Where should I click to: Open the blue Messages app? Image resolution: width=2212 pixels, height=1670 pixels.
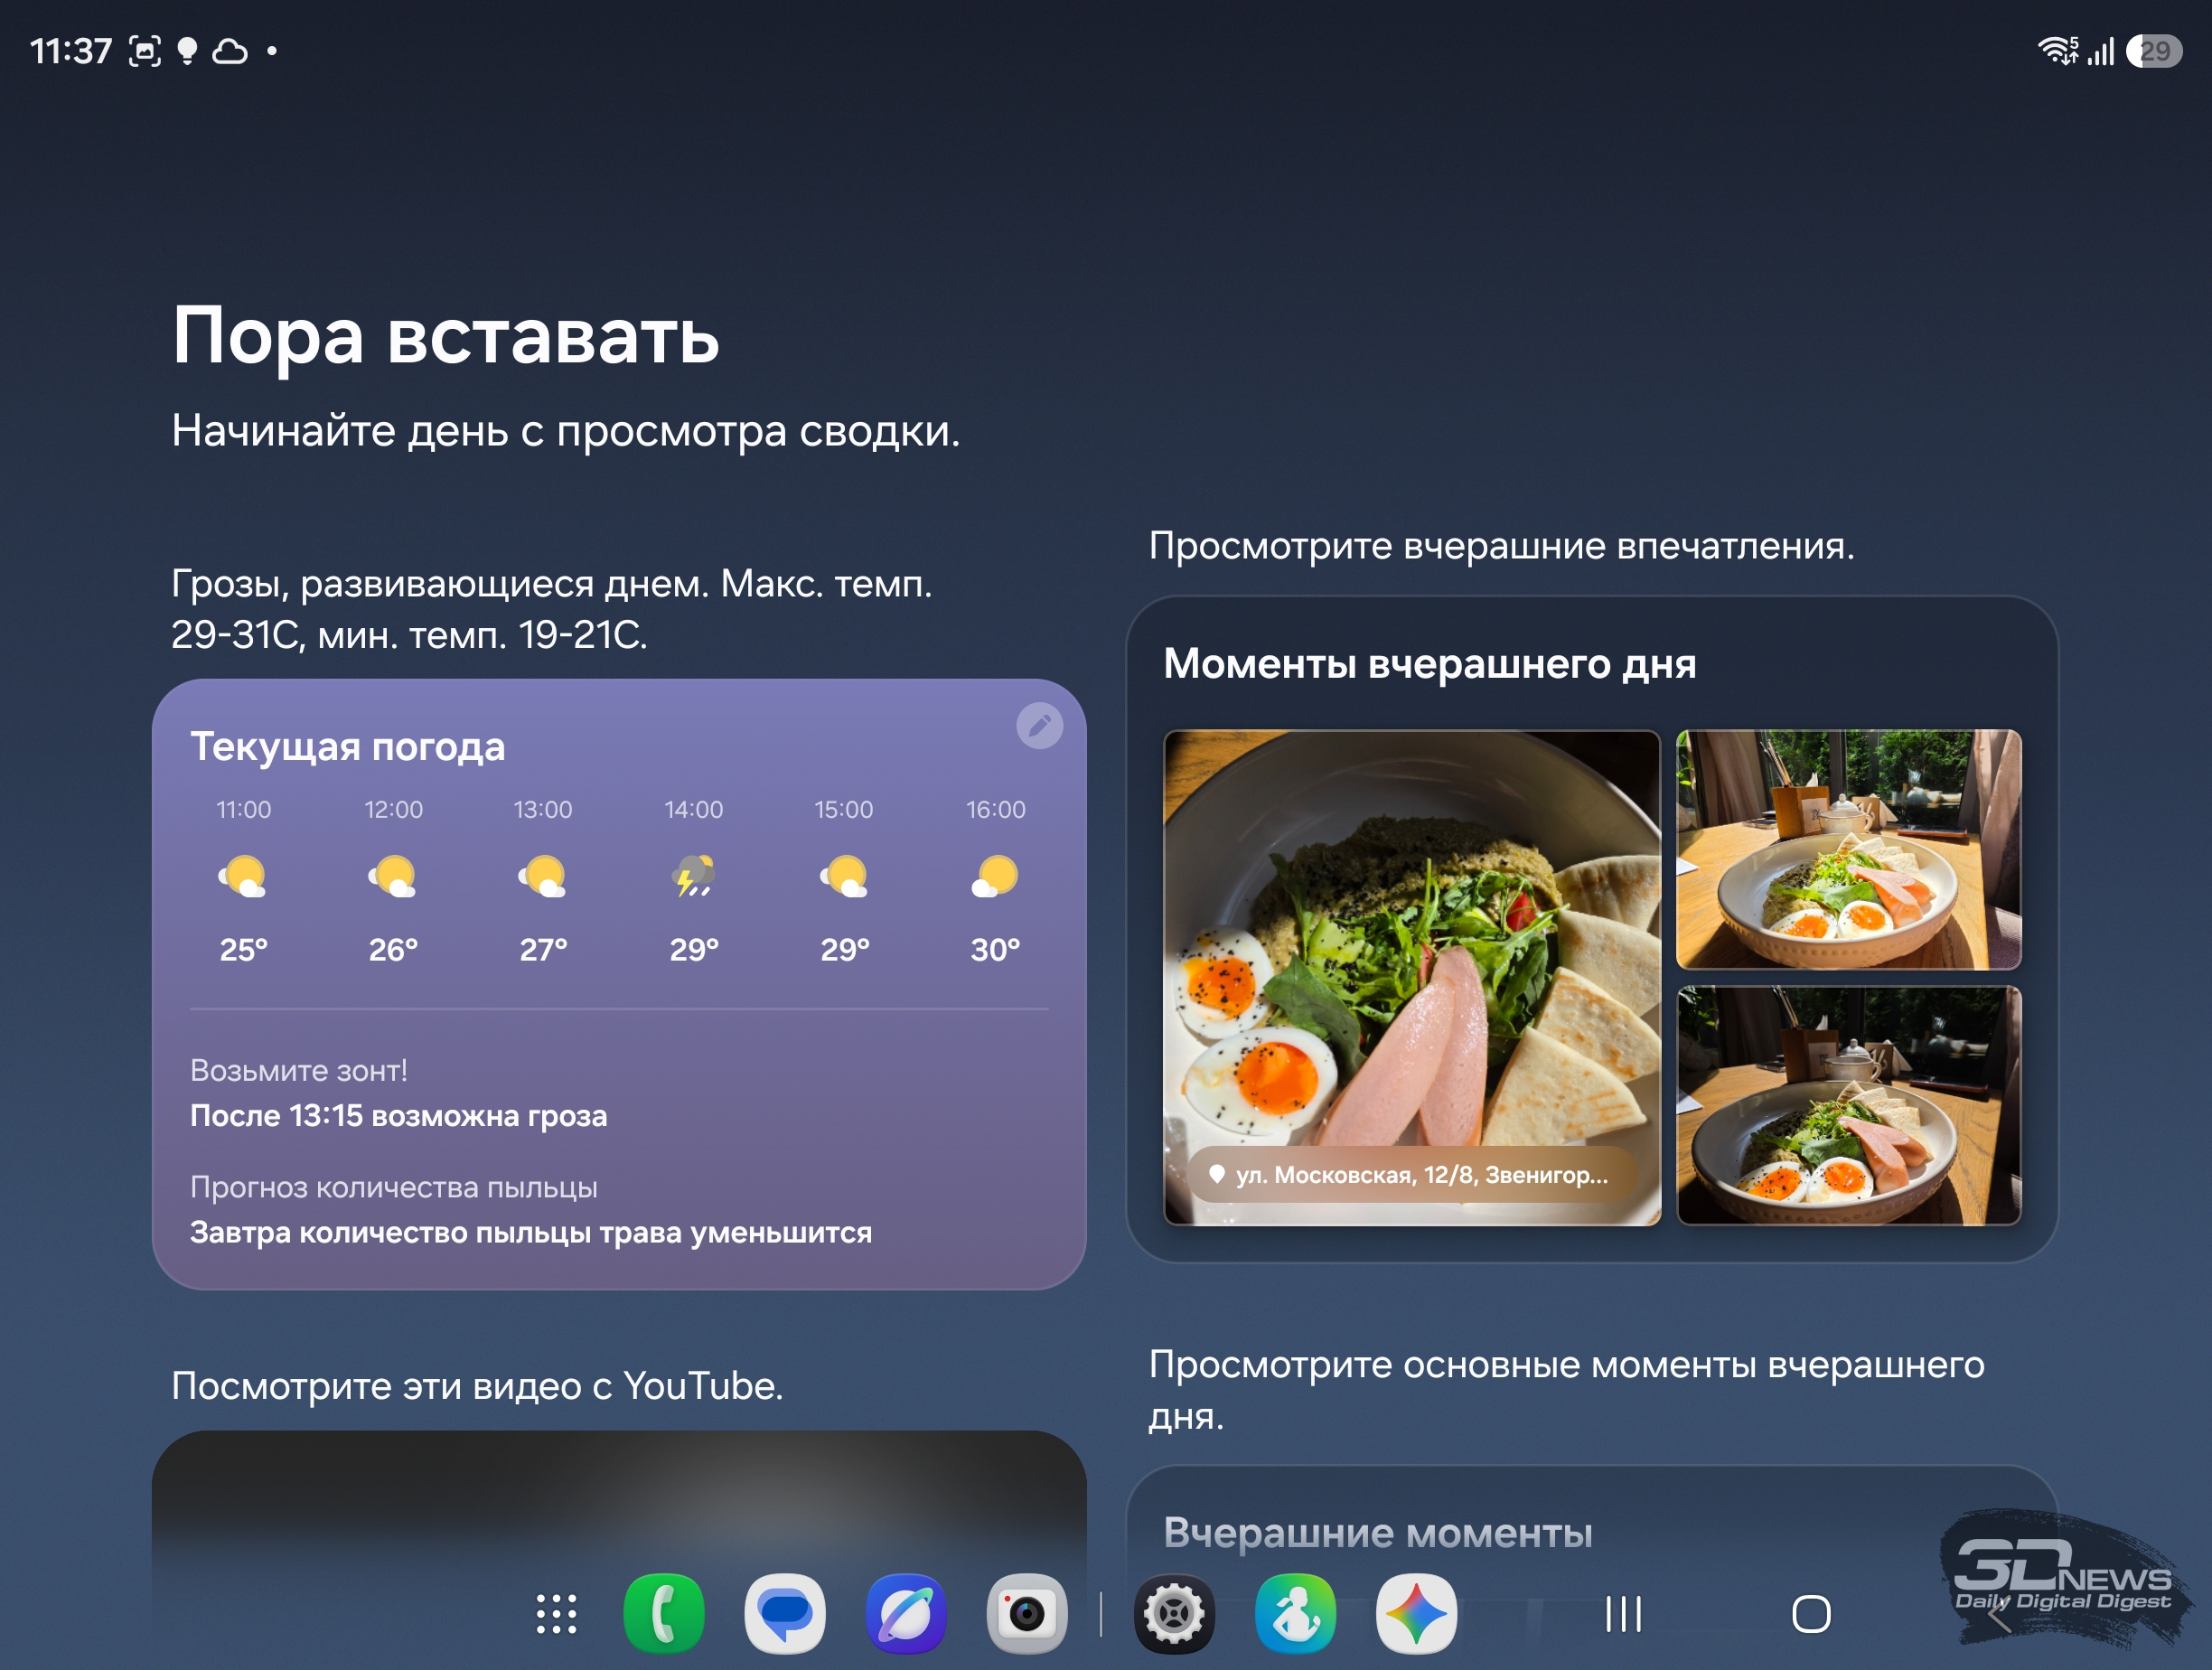785,1613
